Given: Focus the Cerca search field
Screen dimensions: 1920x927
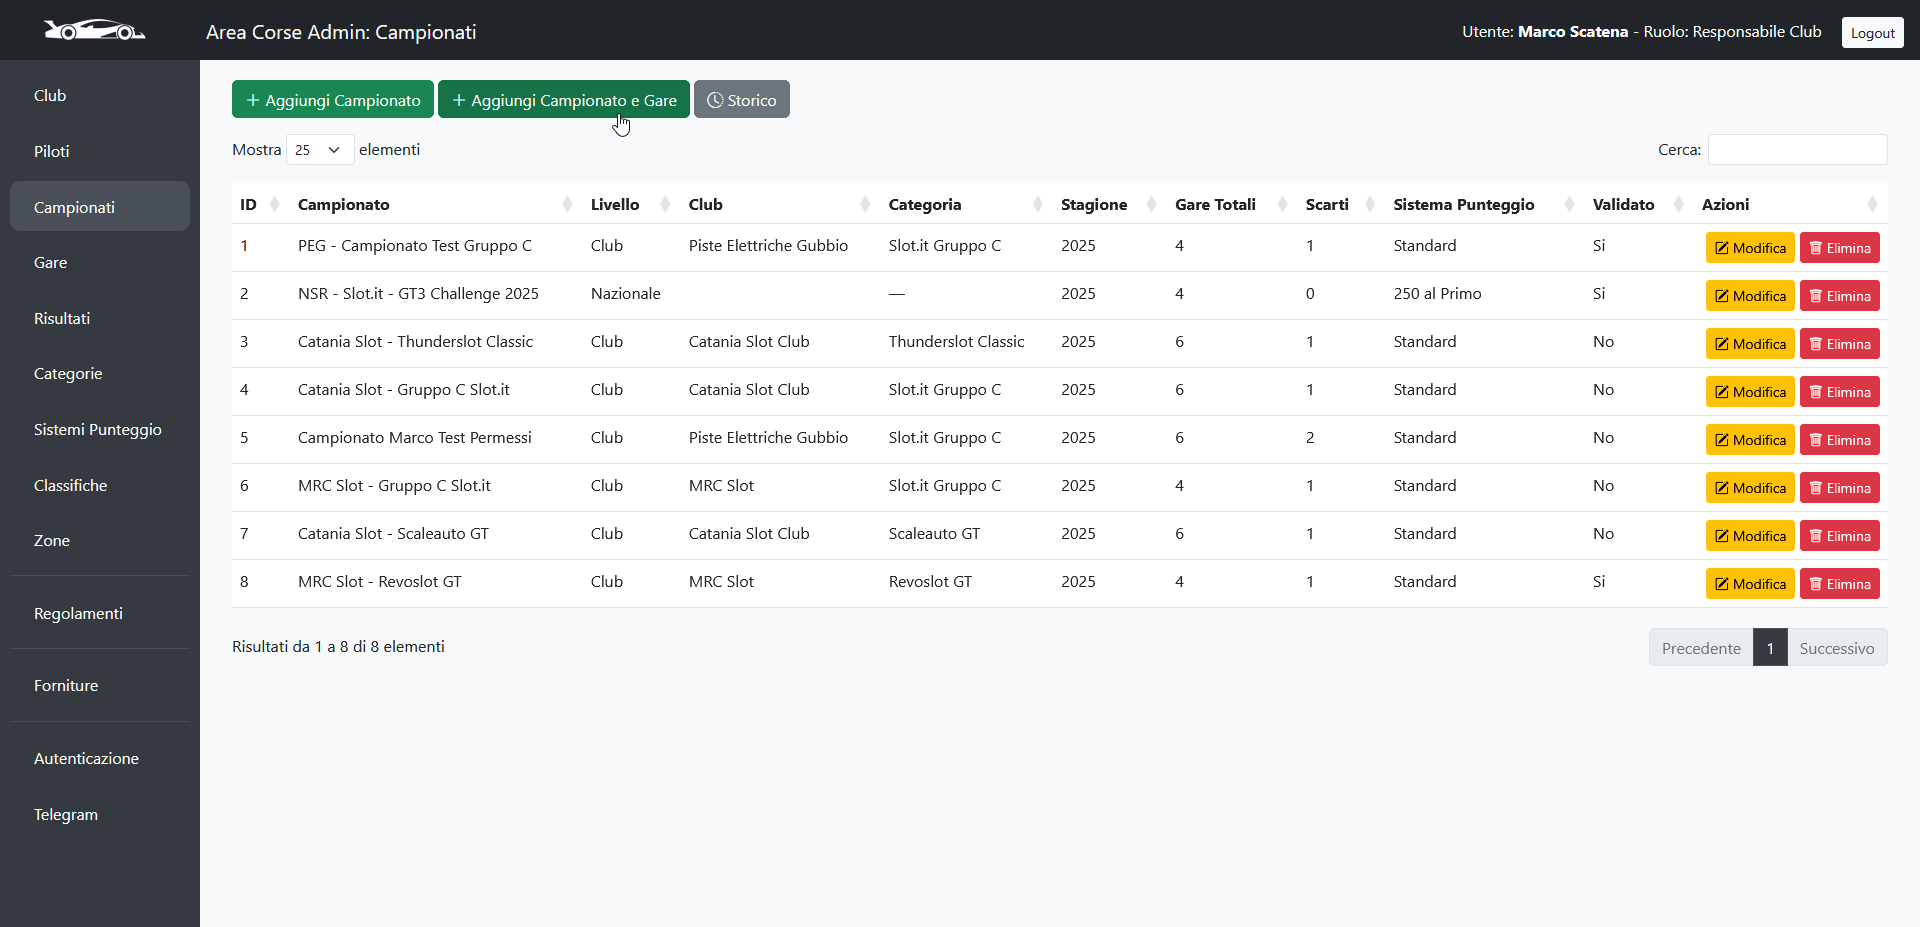Looking at the screenshot, I should [x=1797, y=150].
